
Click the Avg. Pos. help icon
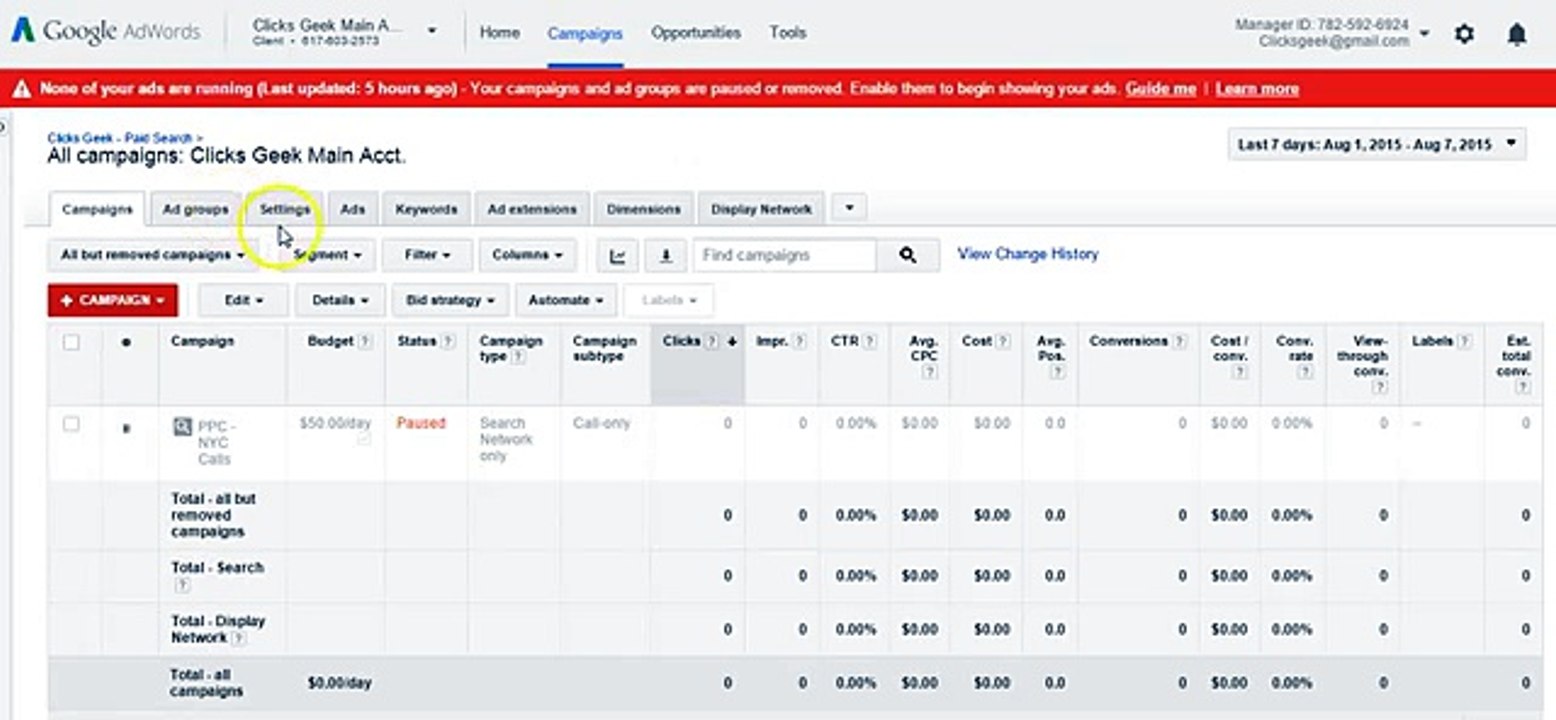1058,372
